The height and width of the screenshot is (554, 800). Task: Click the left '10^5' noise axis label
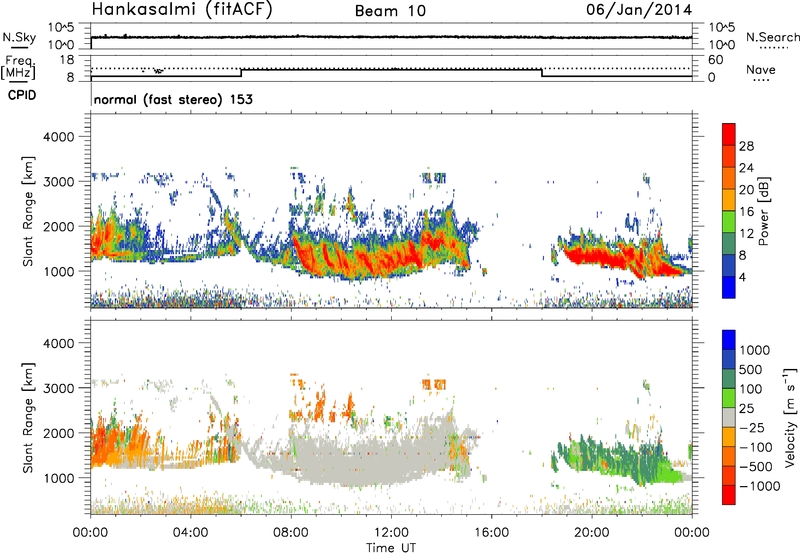tap(62, 27)
